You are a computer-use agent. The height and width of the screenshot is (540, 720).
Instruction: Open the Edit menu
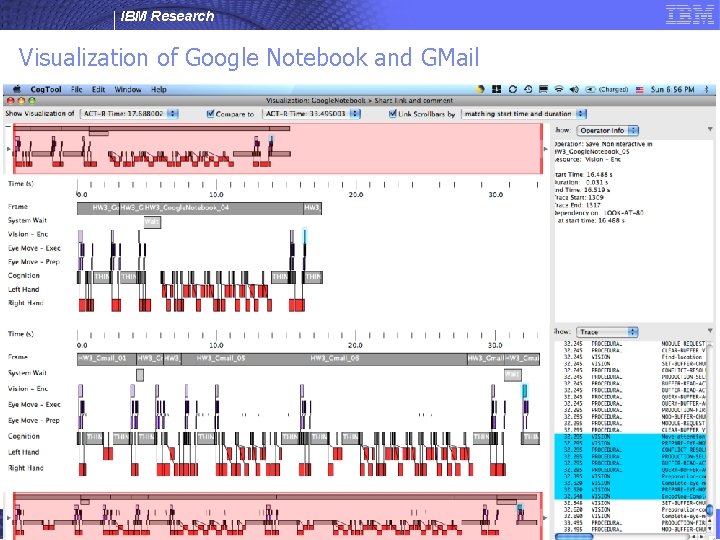pyautogui.click(x=98, y=90)
